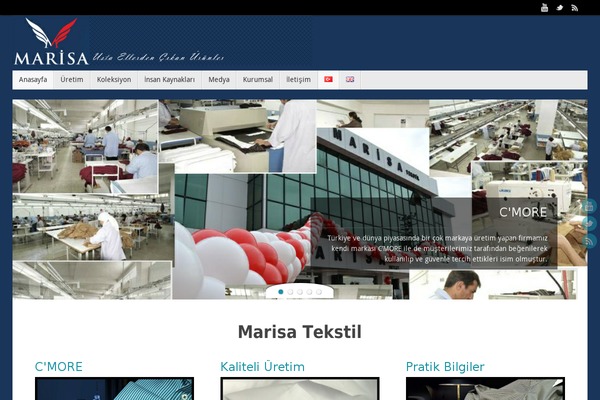Open the RSS feed icon in top bar
Screen dimensions: 600x400
(574, 7)
